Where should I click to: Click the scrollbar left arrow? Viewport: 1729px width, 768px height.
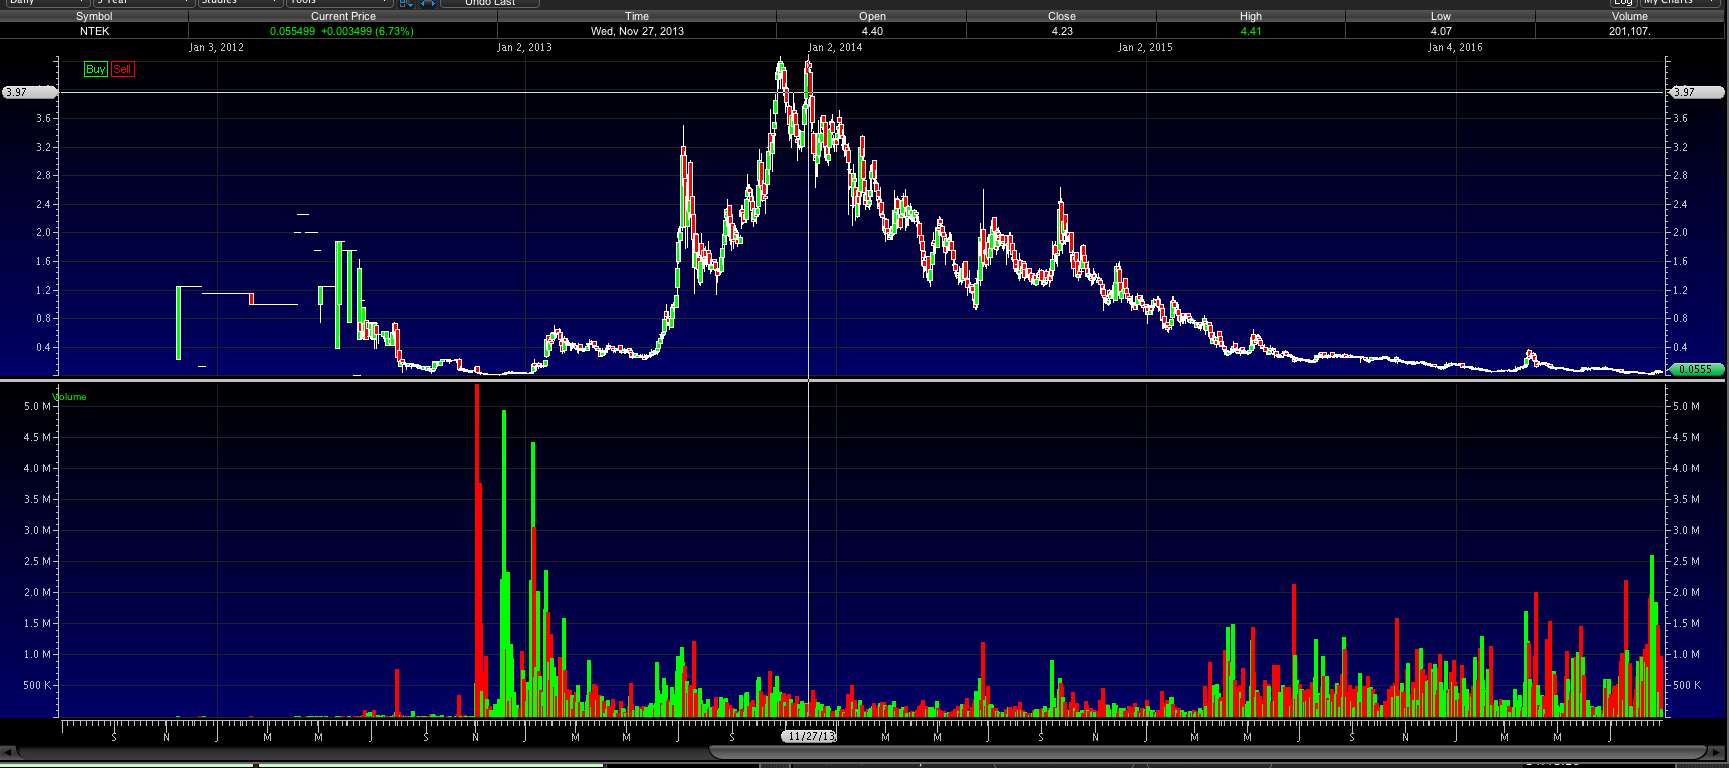point(8,751)
